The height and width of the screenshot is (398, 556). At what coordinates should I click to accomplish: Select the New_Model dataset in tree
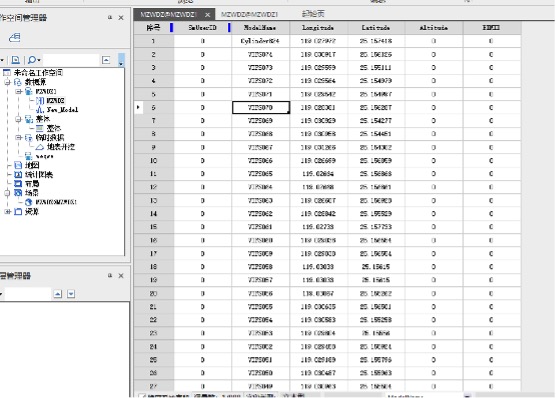(x=62, y=110)
